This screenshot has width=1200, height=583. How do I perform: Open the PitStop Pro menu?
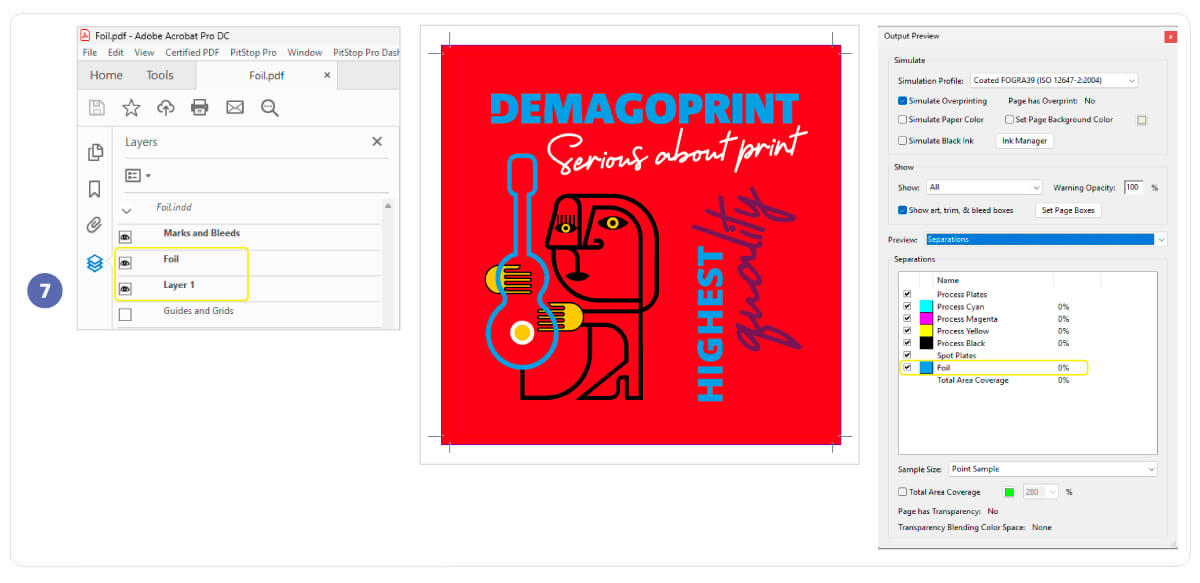tap(253, 52)
